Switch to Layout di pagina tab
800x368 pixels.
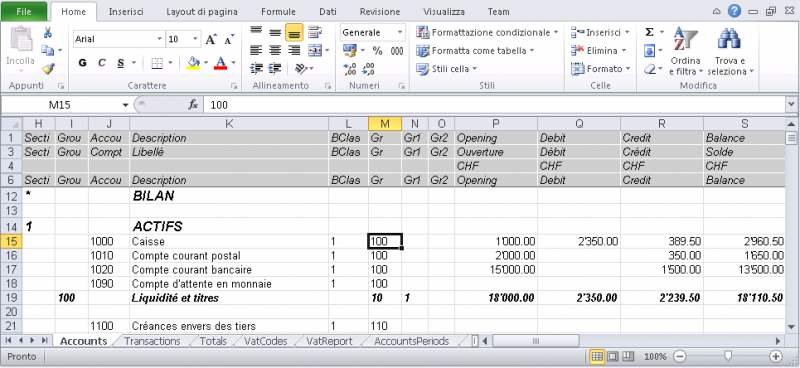(202, 11)
